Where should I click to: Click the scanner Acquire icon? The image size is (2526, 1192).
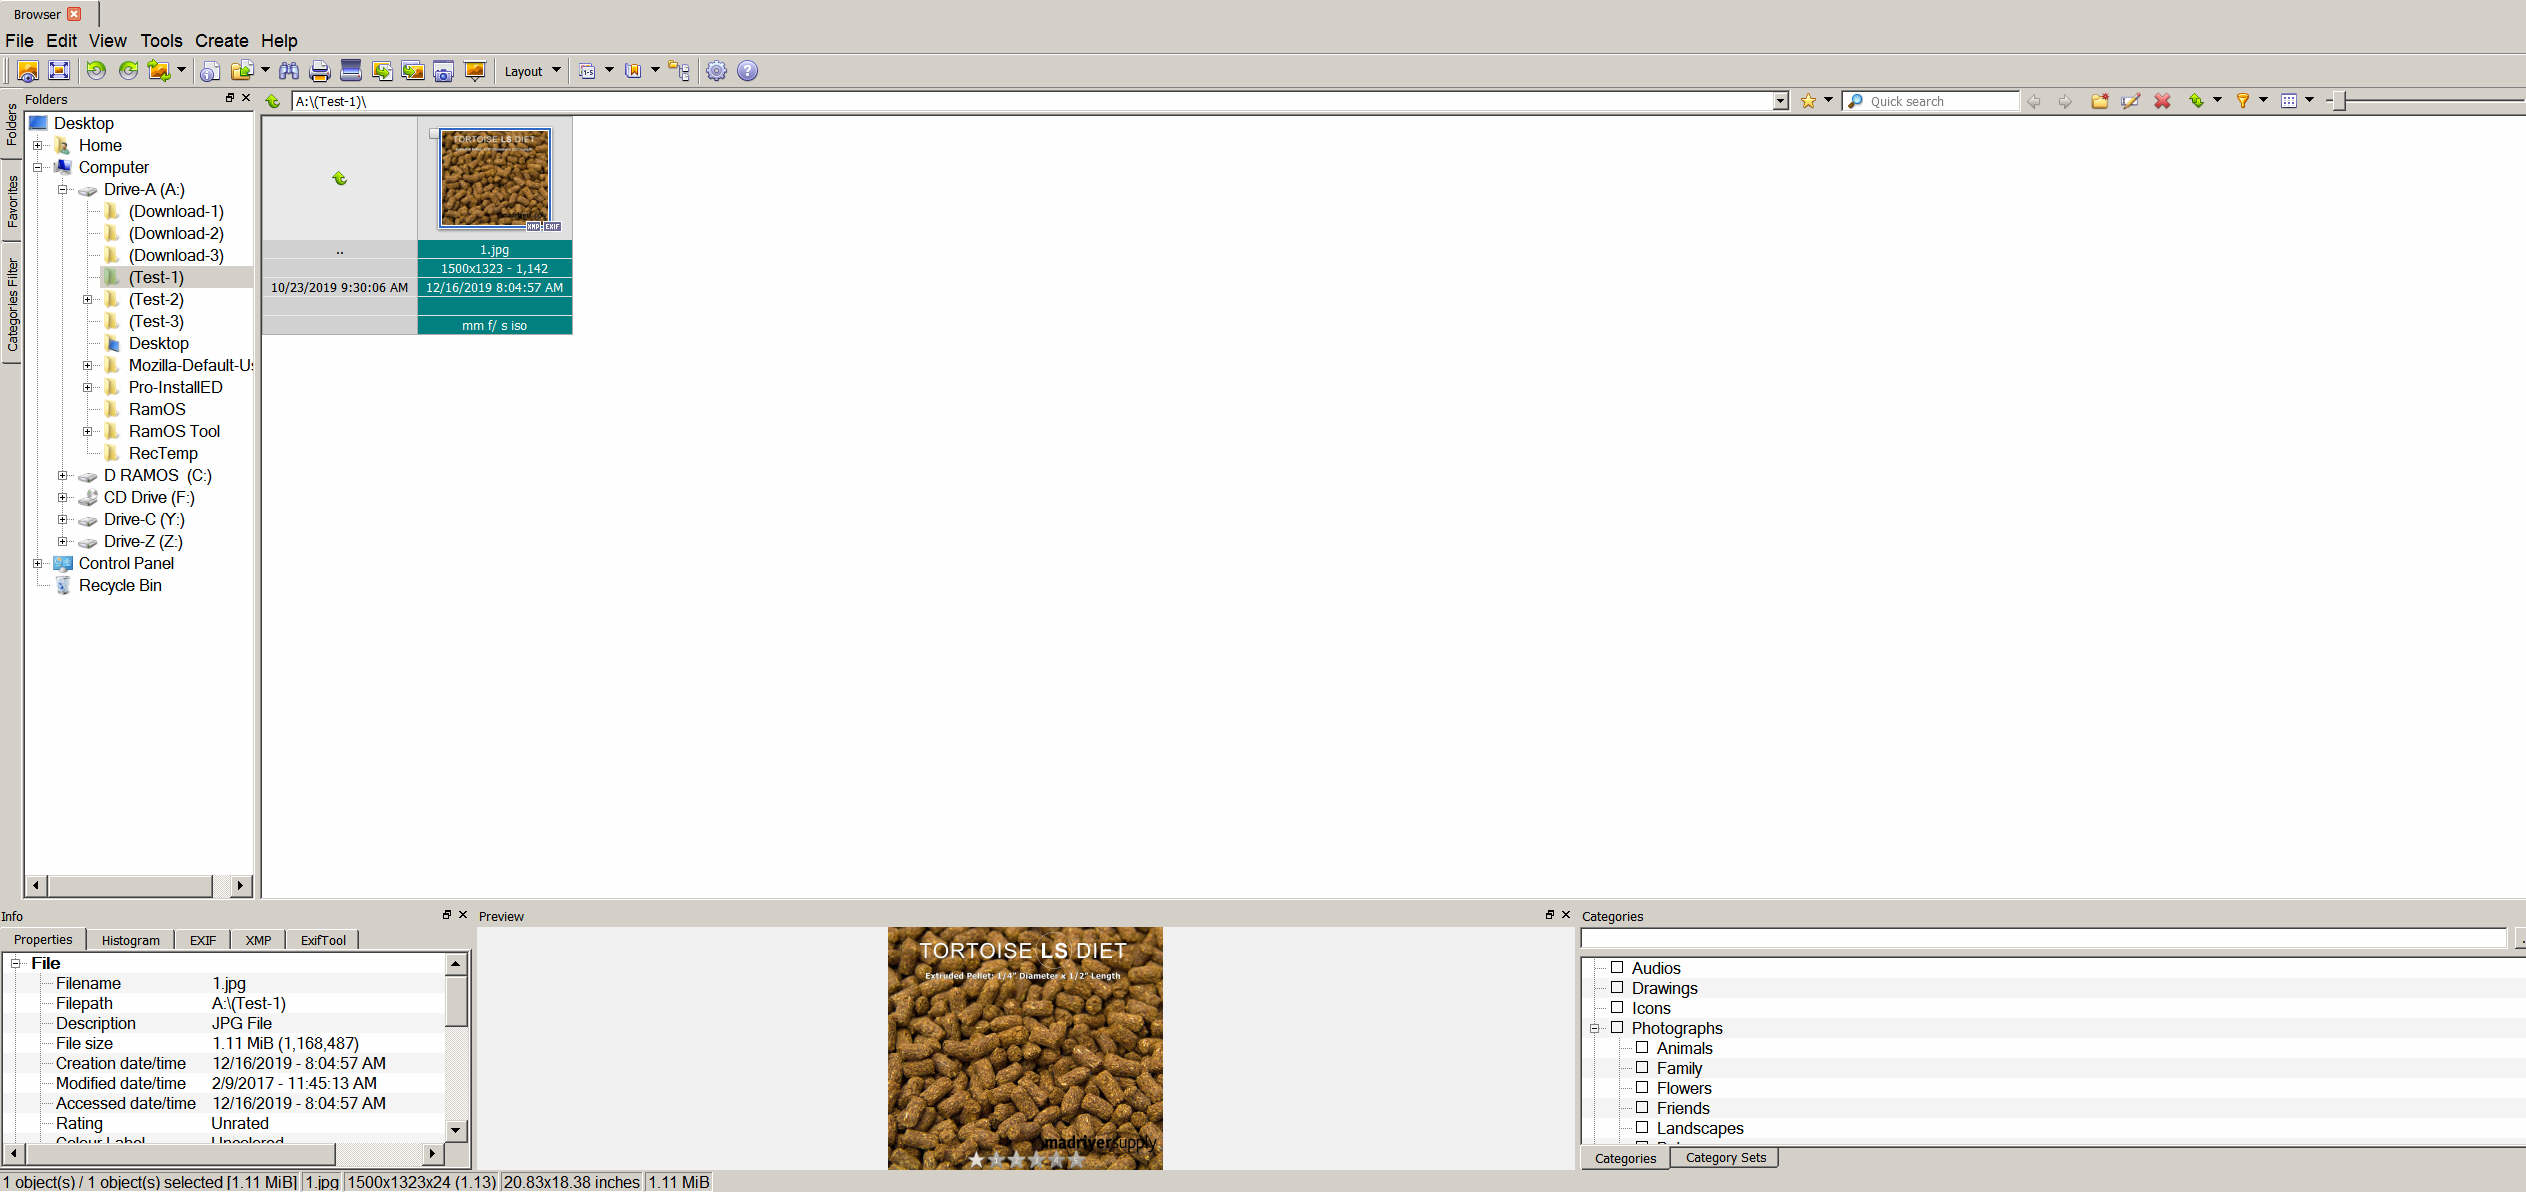[351, 71]
